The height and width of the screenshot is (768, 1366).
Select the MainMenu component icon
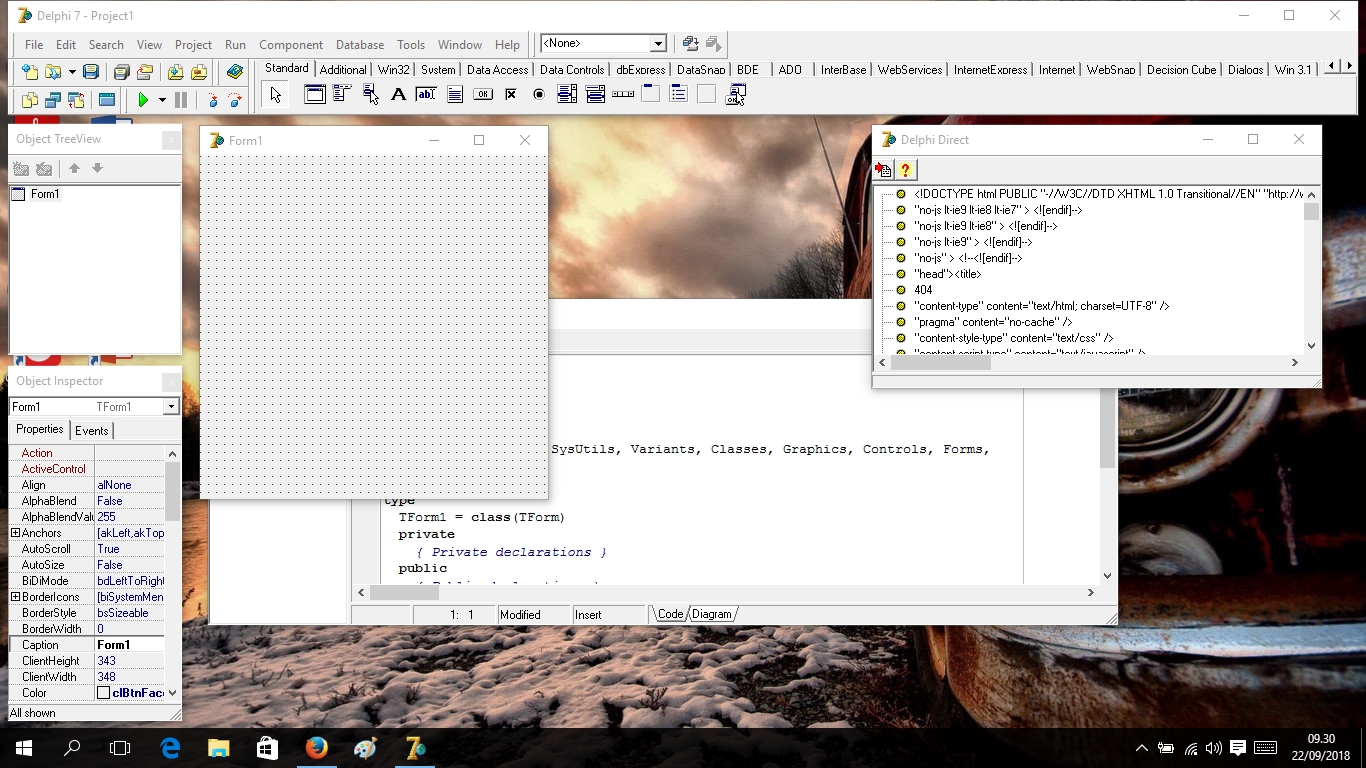(x=342, y=95)
